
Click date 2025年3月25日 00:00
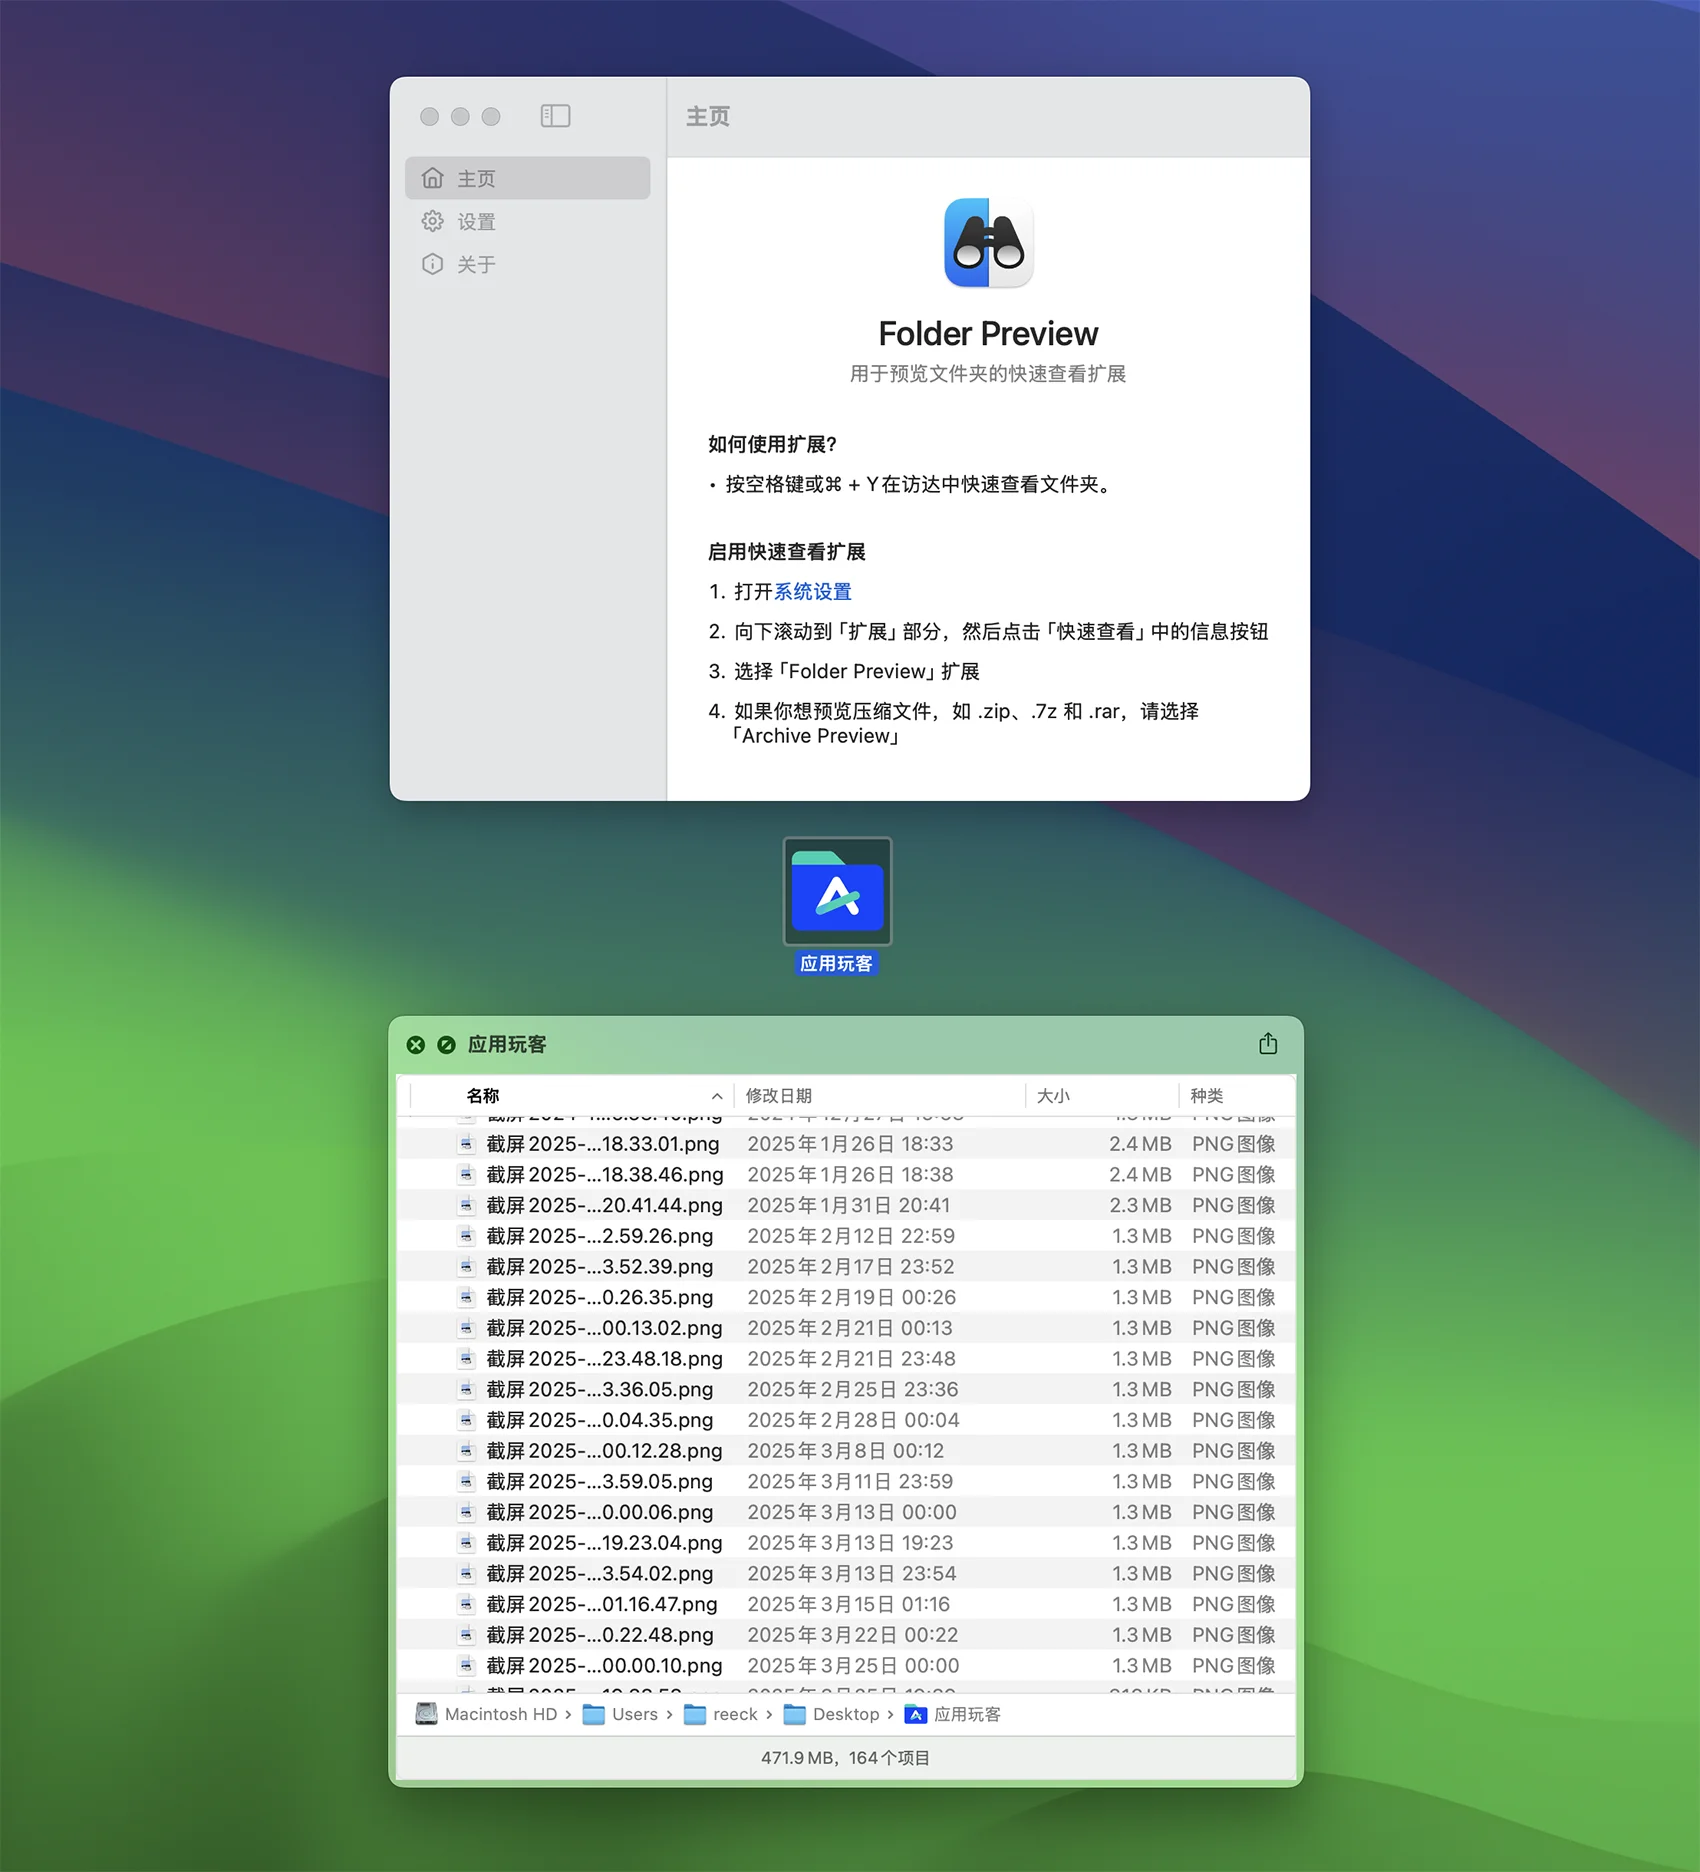pos(853,1665)
